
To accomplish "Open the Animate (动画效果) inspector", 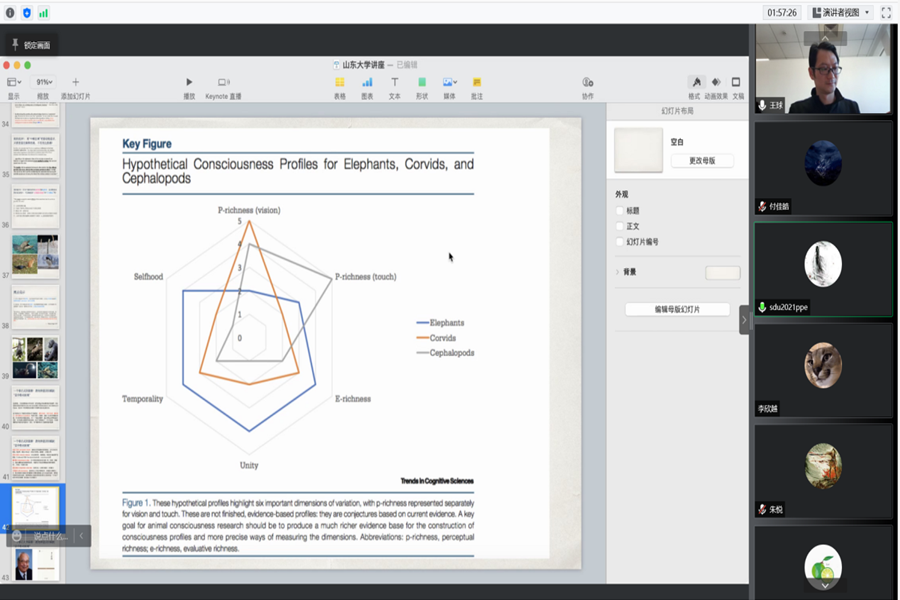I will tap(715, 83).
